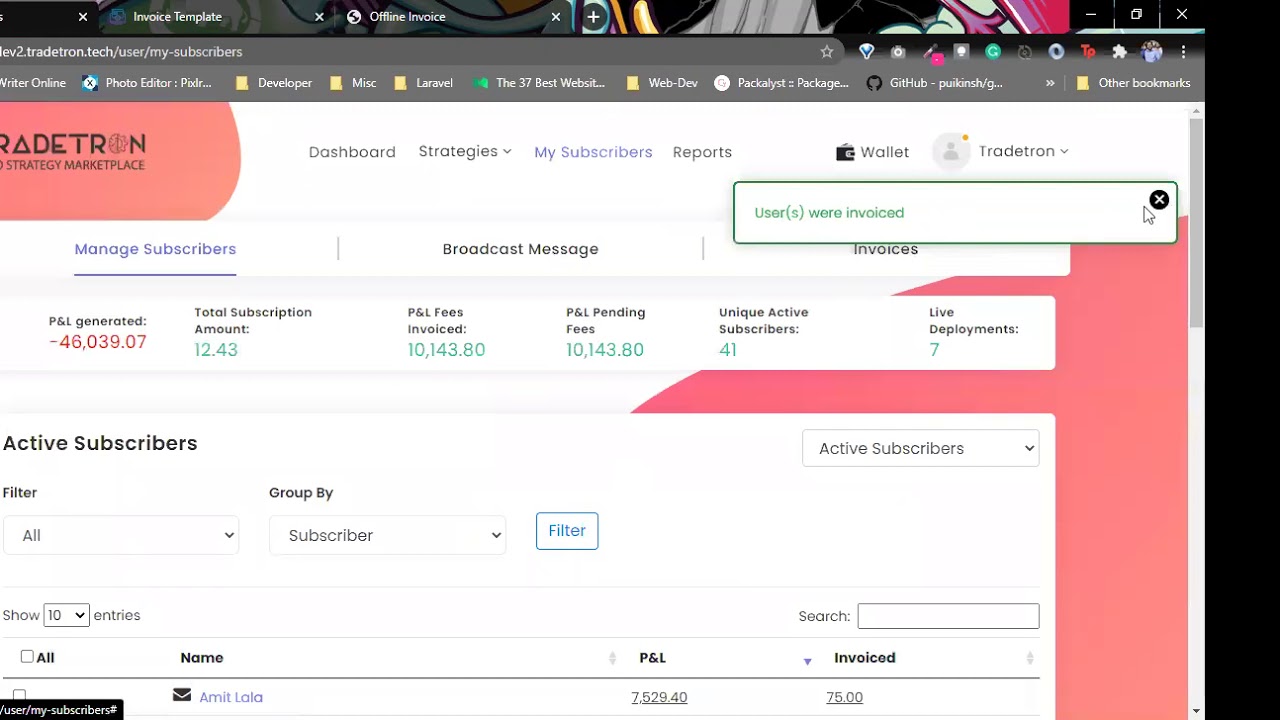The width and height of the screenshot is (1280, 720).
Task: Open the 75.00 invoiced amount link
Action: tap(844, 697)
